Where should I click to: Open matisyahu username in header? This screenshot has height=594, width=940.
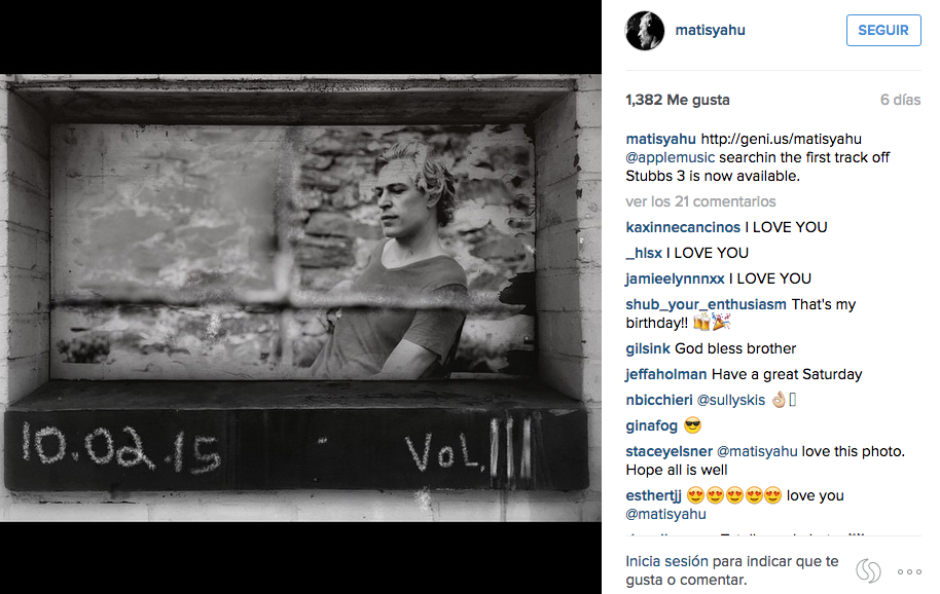(x=710, y=30)
